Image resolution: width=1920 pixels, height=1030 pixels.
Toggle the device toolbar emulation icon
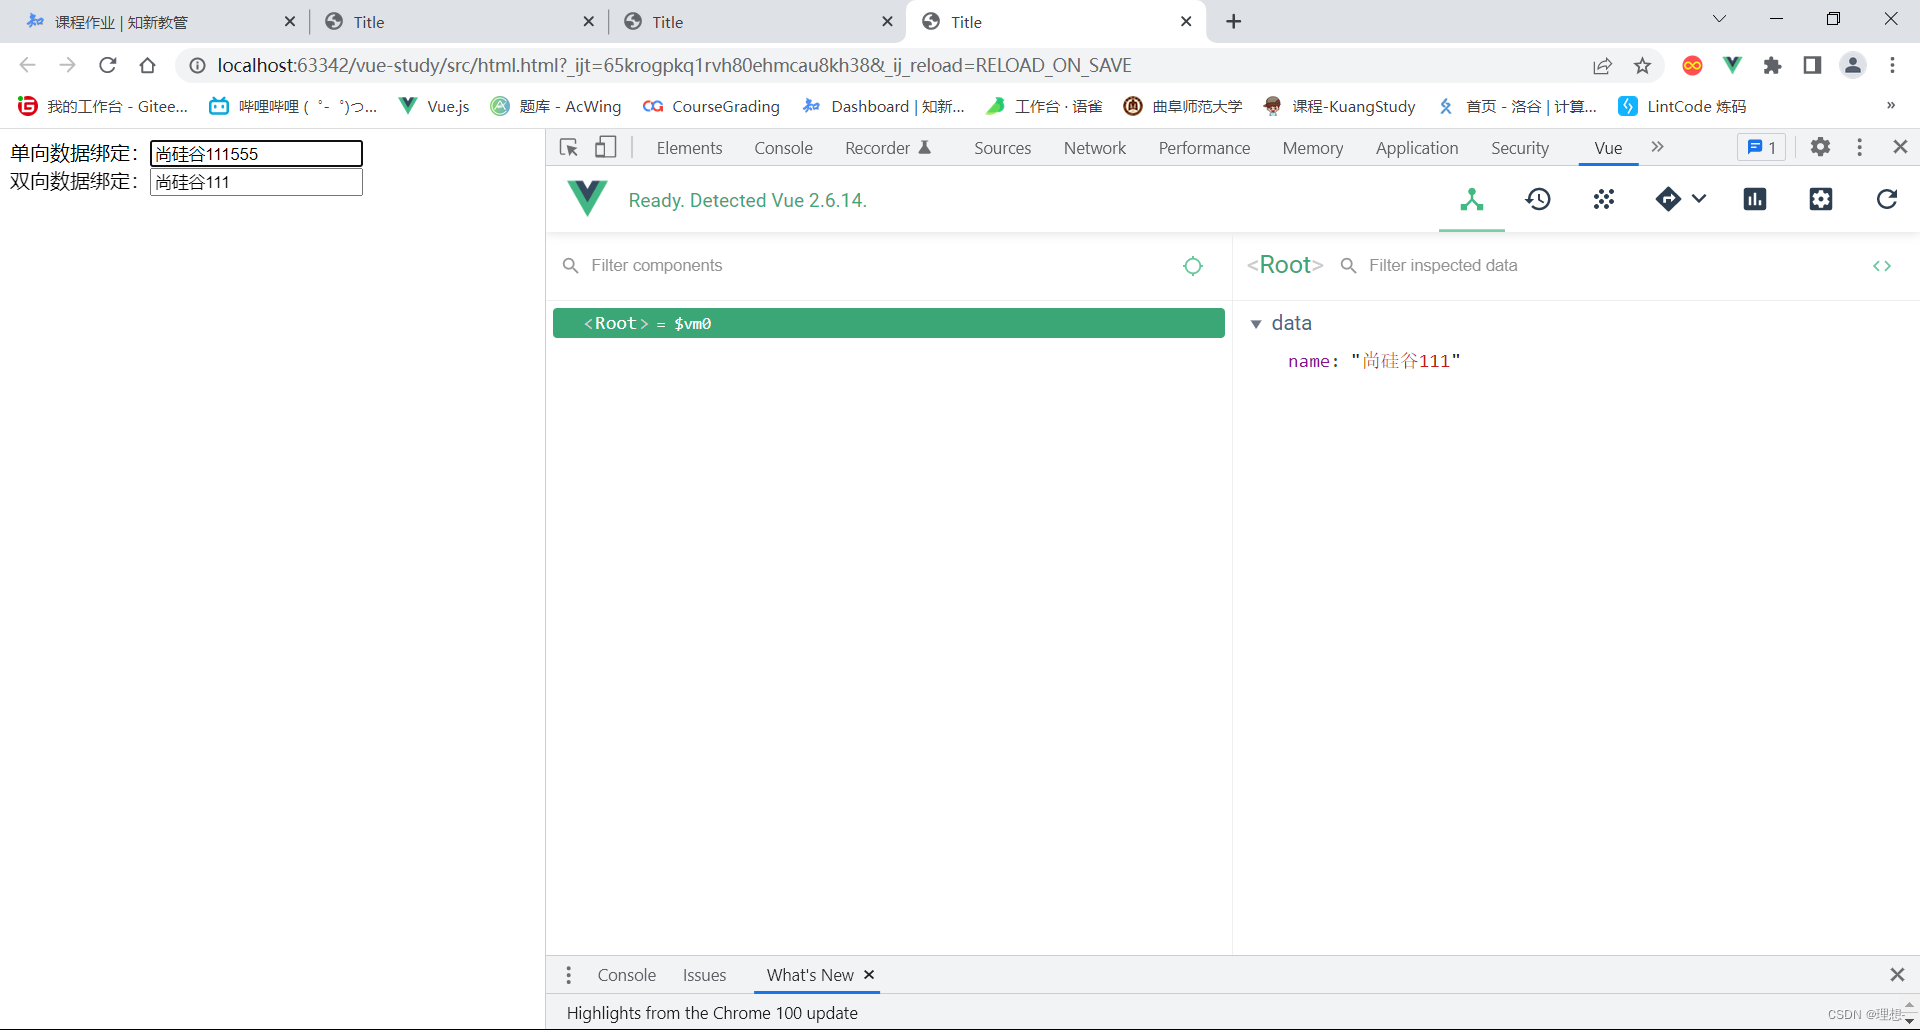pyautogui.click(x=606, y=148)
